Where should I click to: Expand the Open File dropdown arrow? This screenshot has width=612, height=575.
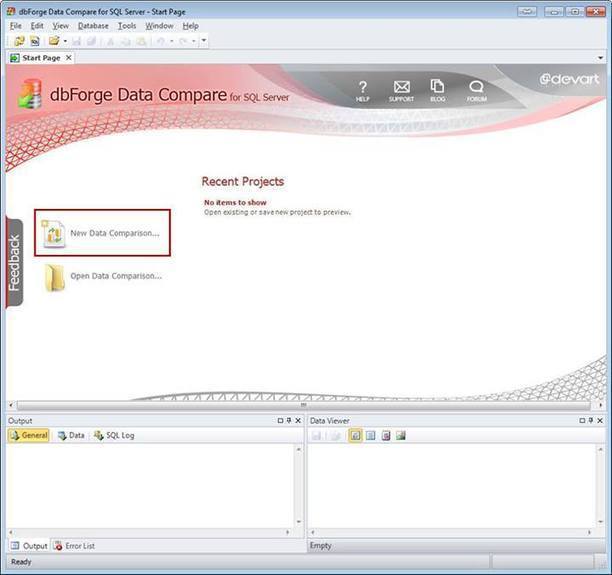pos(65,41)
